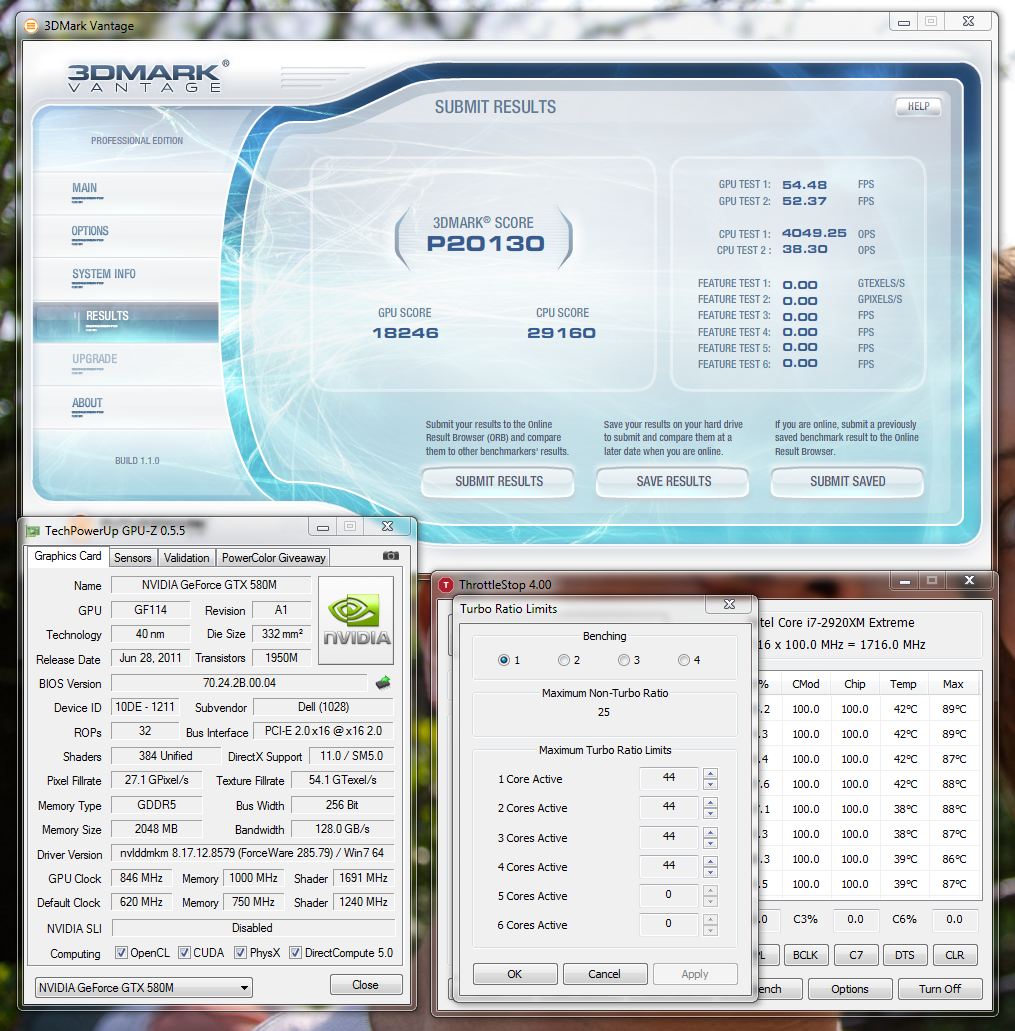Image resolution: width=1015 pixels, height=1031 pixels.
Task: Click the CPU score value 29160
Action: point(561,333)
